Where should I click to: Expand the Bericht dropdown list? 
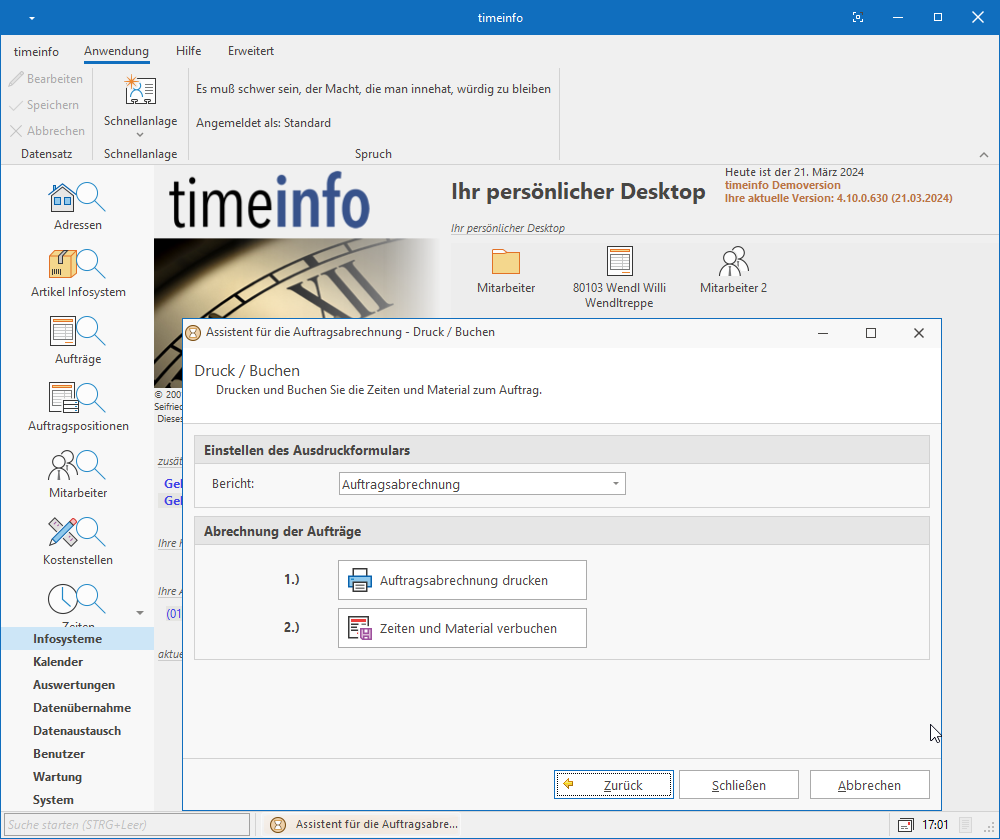tap(616, 484)
